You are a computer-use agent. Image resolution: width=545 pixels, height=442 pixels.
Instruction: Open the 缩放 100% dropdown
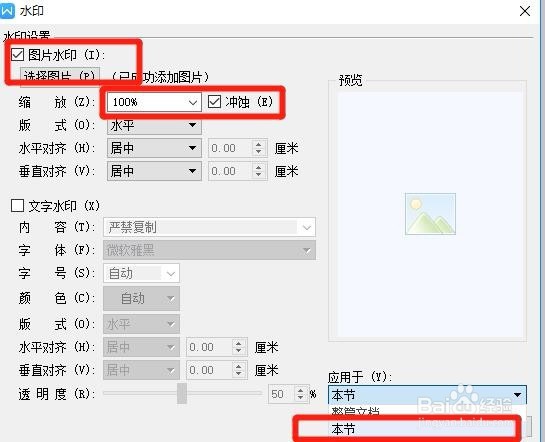[154, 102]
